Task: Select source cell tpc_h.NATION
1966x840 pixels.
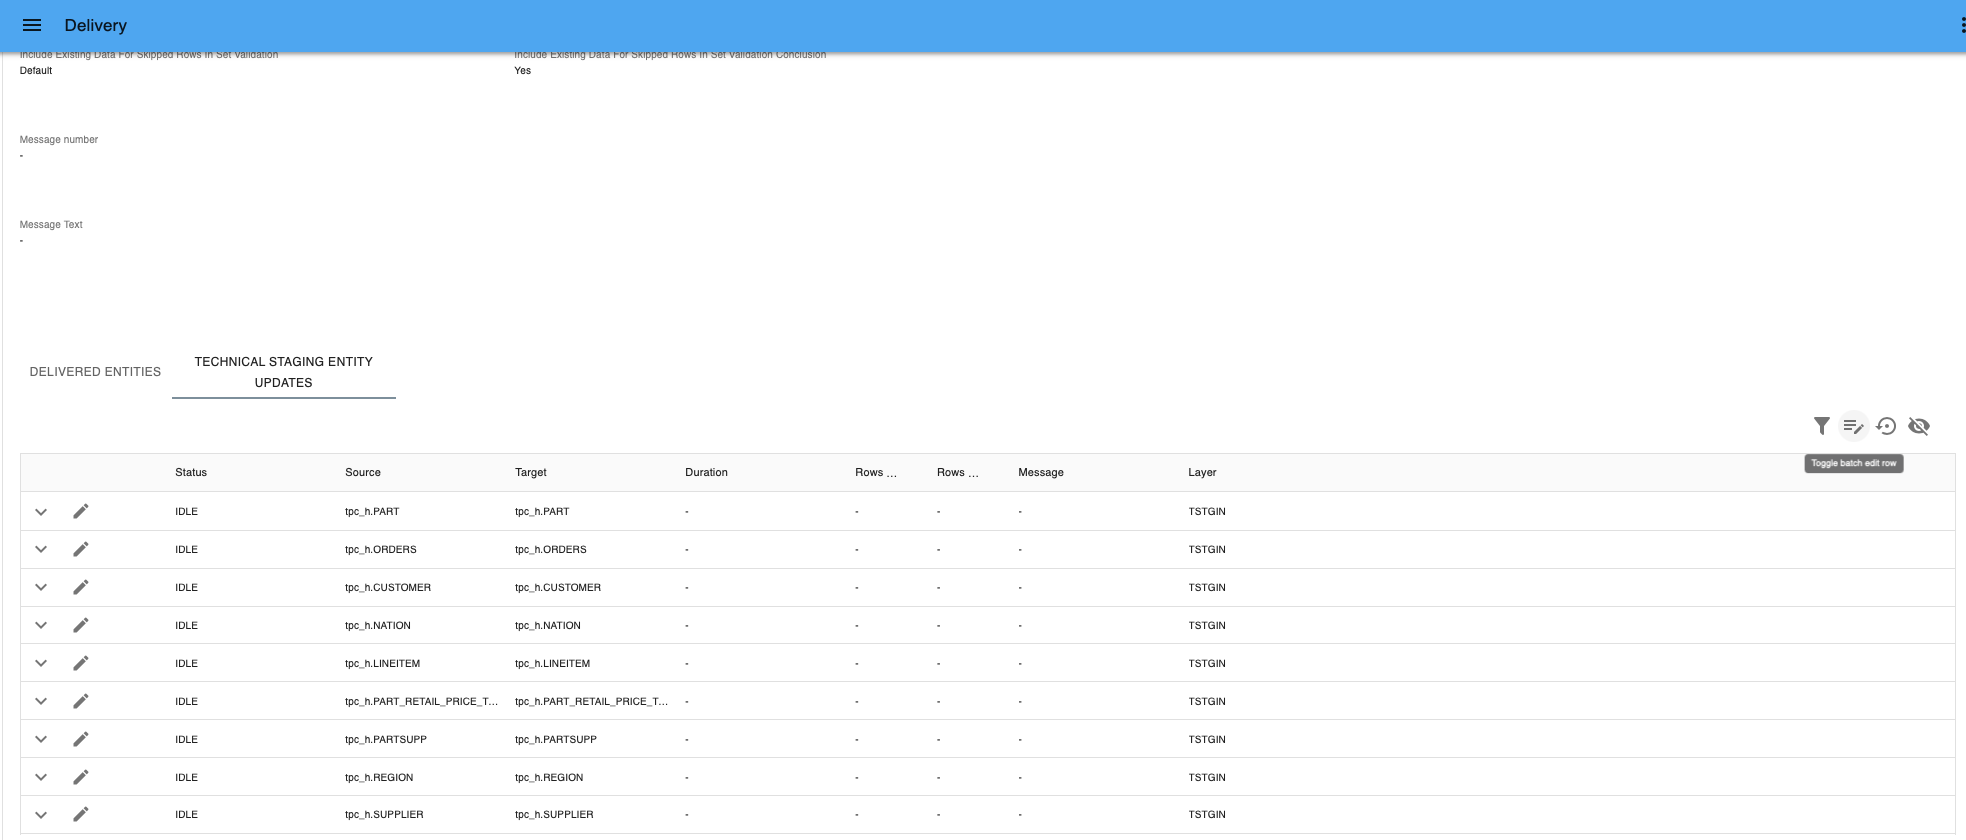Action: 378,626
